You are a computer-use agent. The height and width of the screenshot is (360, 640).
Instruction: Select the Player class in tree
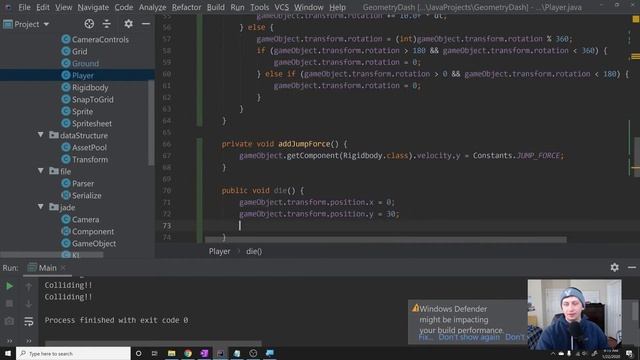pos(82,75)
